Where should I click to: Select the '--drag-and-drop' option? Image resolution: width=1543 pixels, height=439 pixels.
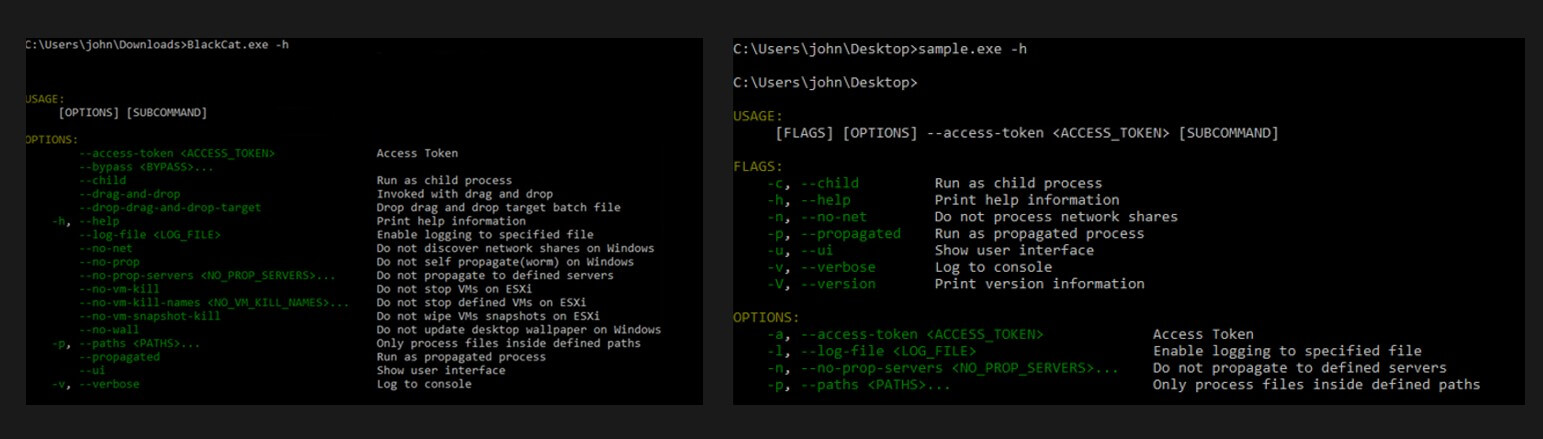[x=130, y=194]
